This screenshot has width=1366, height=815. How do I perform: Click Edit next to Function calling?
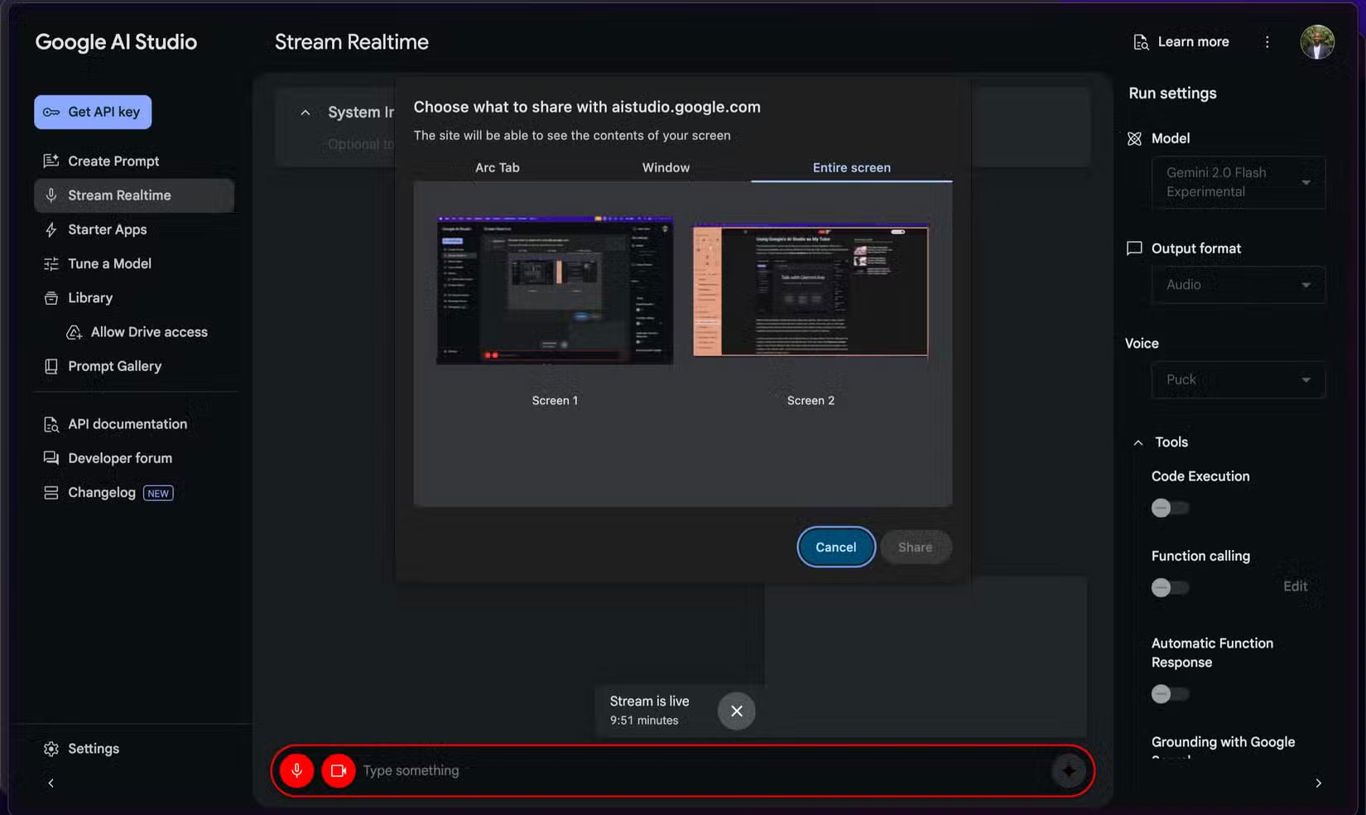[1295, 586]
